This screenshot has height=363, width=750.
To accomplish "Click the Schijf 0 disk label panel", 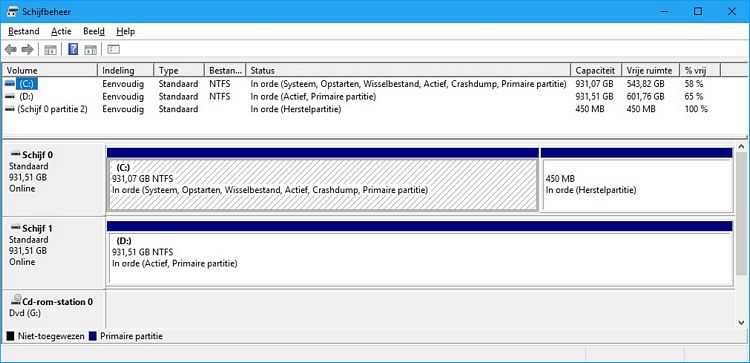I will pos(53,180).
